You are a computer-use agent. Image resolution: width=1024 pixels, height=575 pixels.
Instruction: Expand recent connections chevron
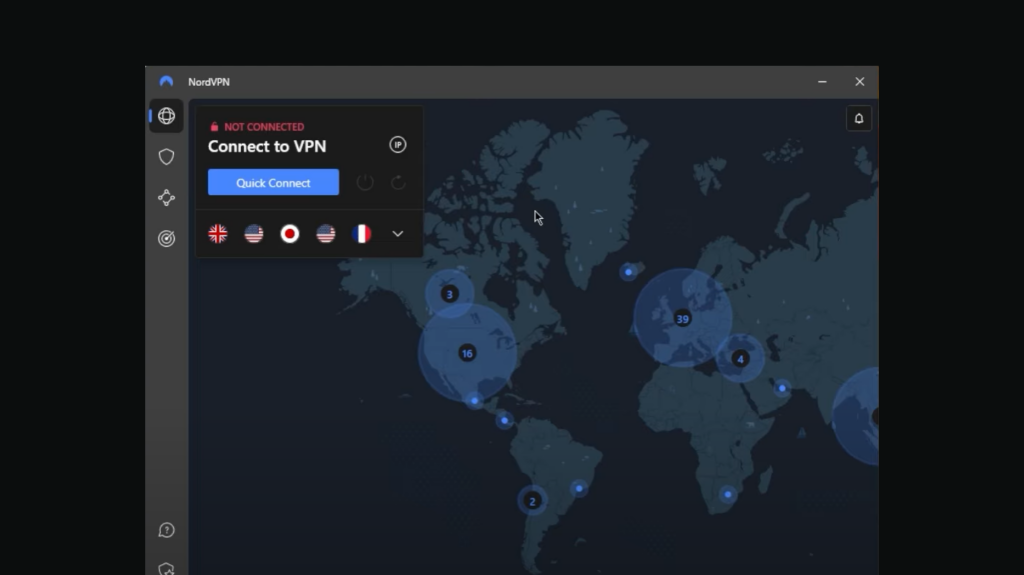coord(398,233)
